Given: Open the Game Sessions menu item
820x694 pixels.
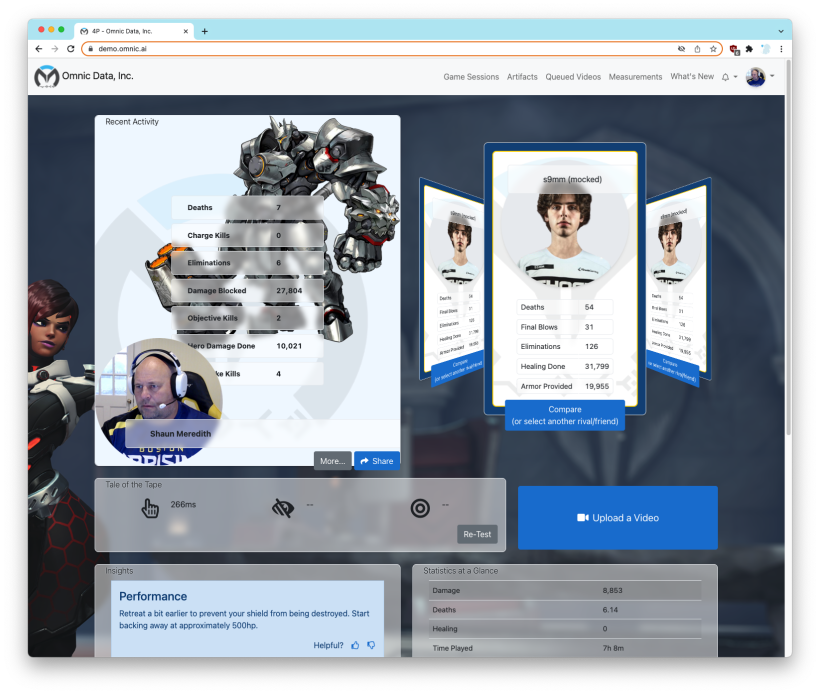Looking at the screenshot, I should pos(471,77).
